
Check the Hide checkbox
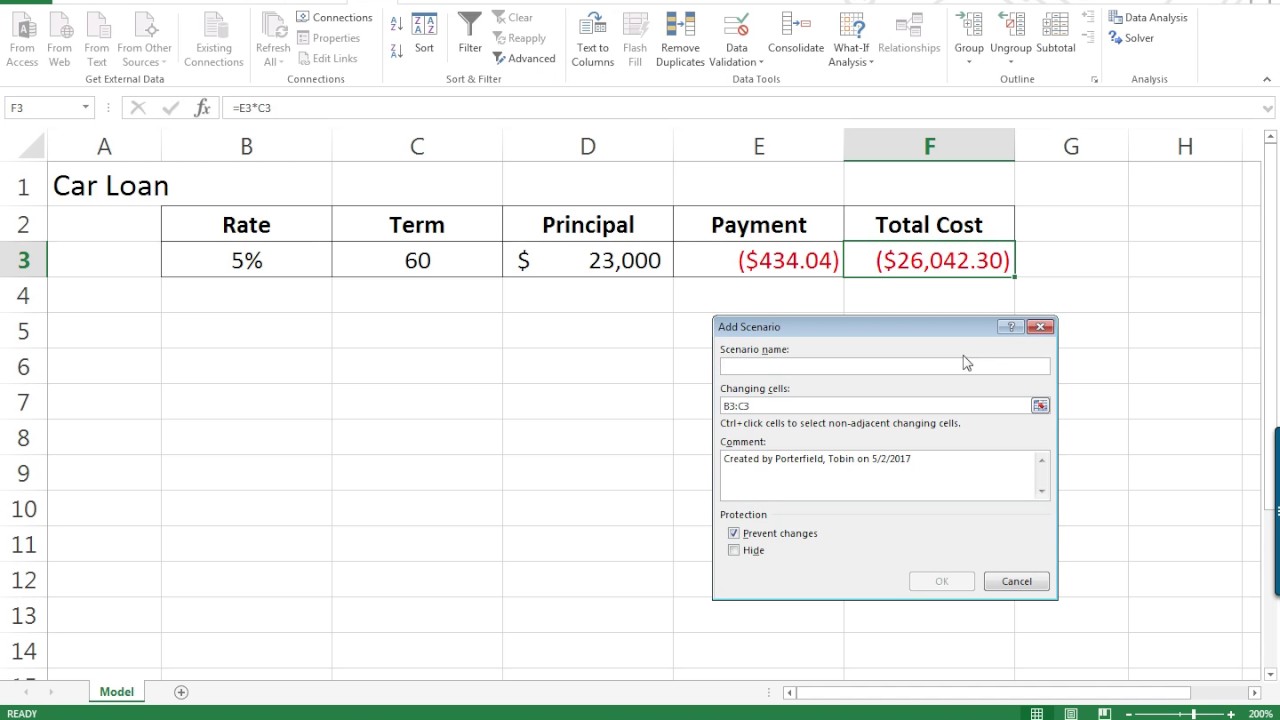(734, 550)
